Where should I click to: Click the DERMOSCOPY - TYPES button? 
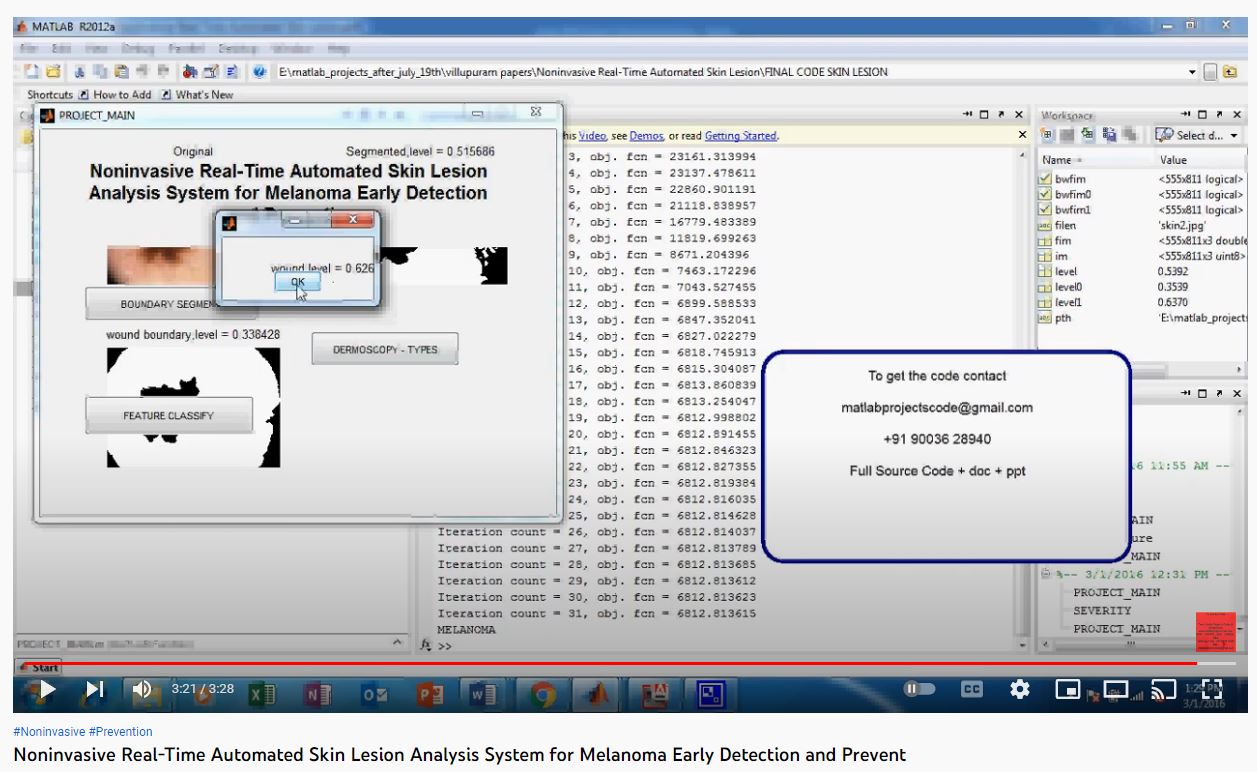[385, 350]
